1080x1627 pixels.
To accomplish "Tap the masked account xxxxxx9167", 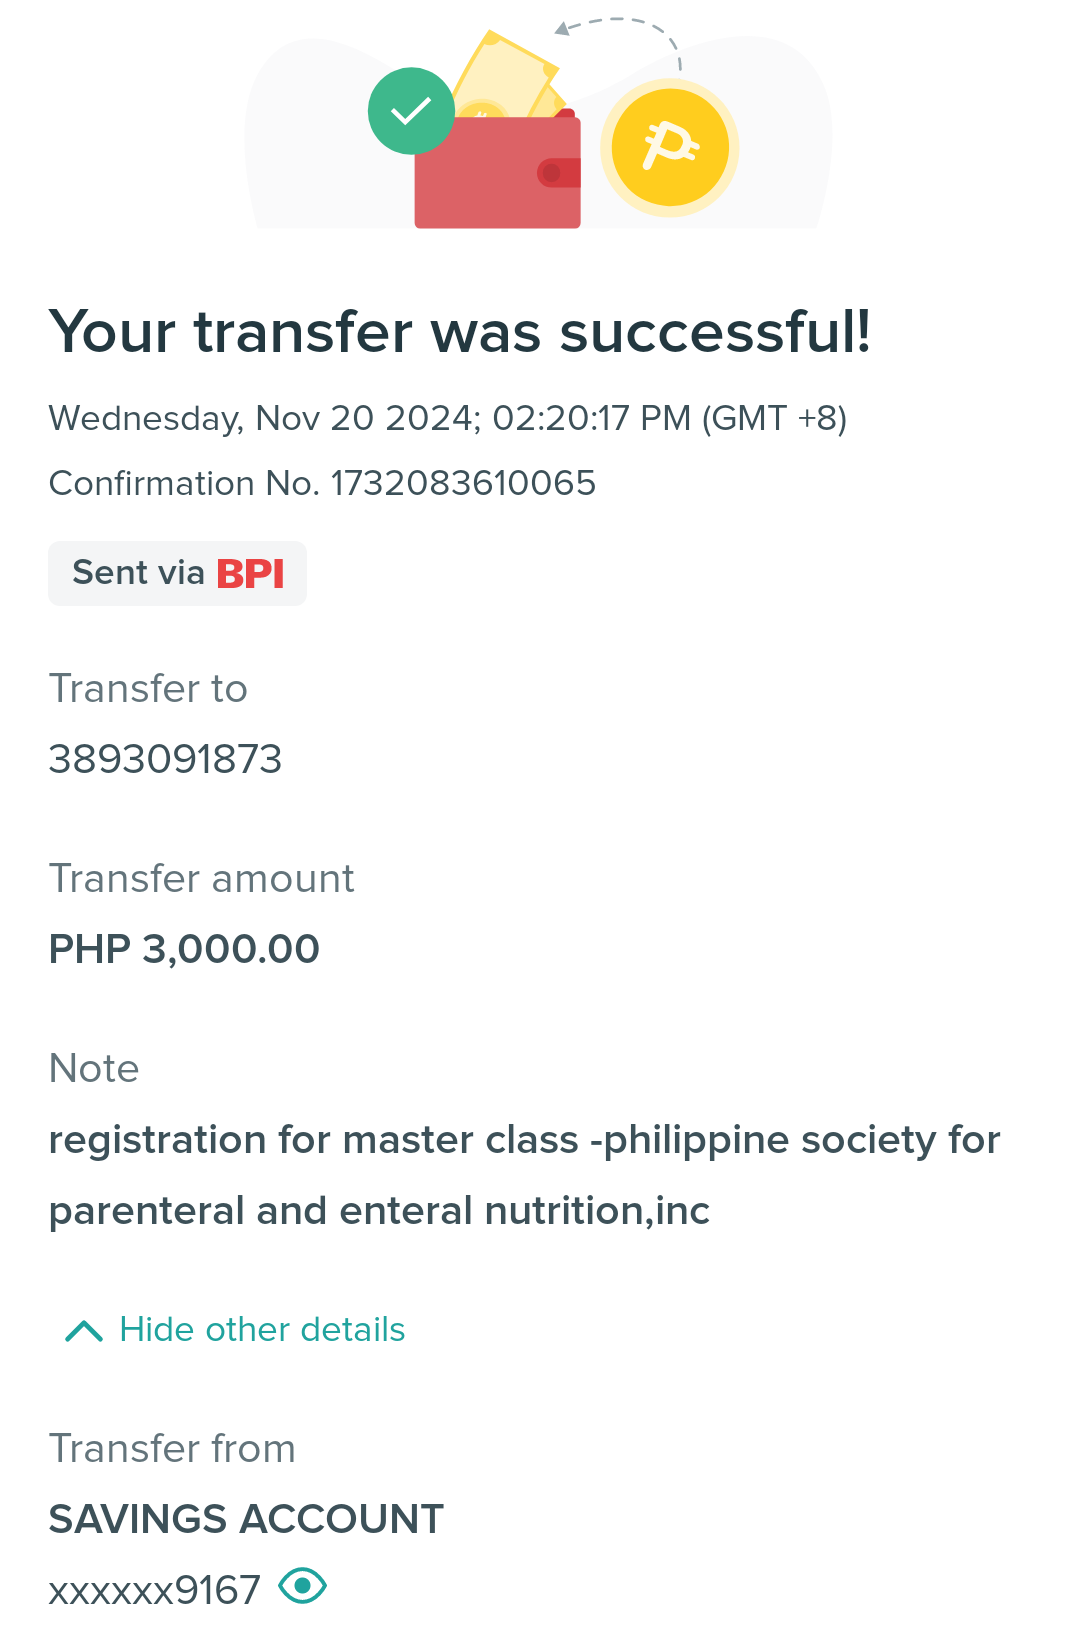I will [x=155, y=1590].
